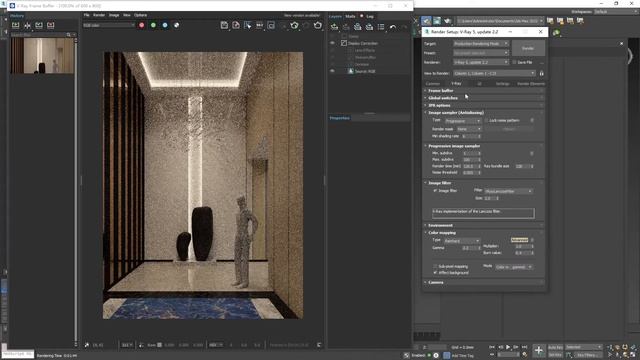This screenshot has width=640, height=360.
Task: Click the large plus icon in status bar
Action: [x=539, y=350]
